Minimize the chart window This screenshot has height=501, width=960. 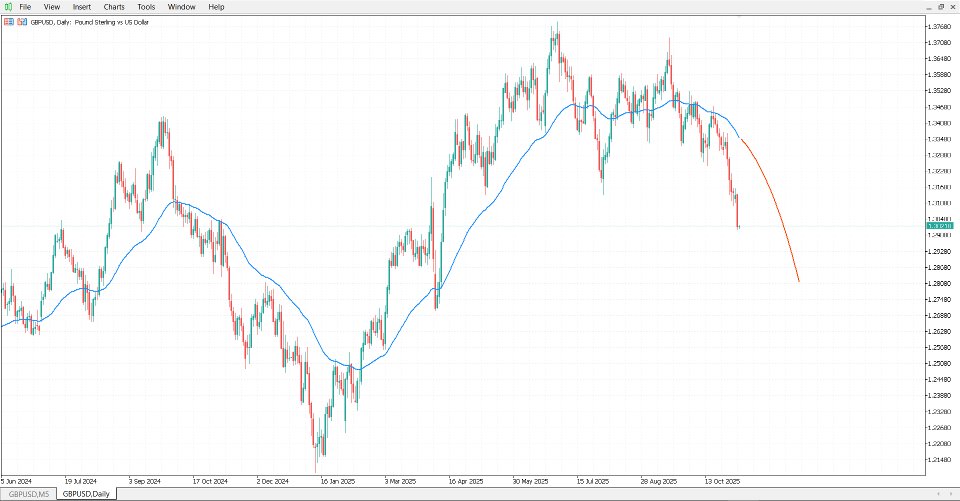(x=927, y=6)
